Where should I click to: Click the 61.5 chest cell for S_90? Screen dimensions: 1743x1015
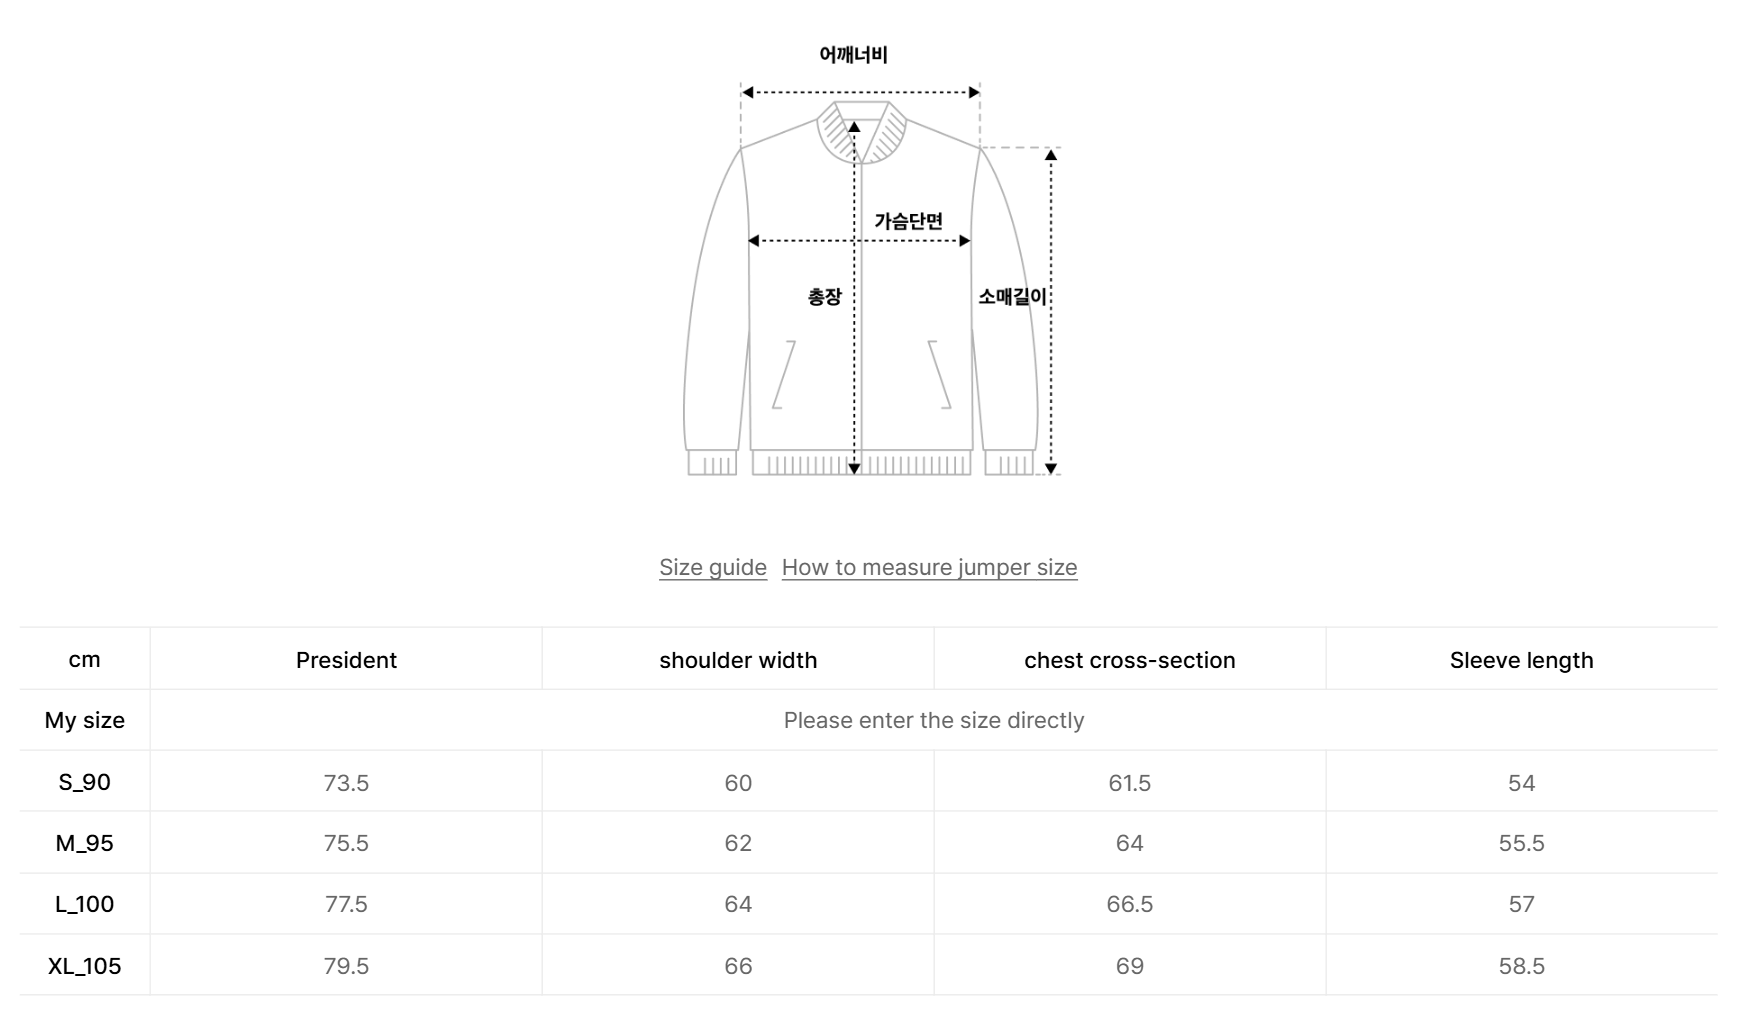[1129, 783]
